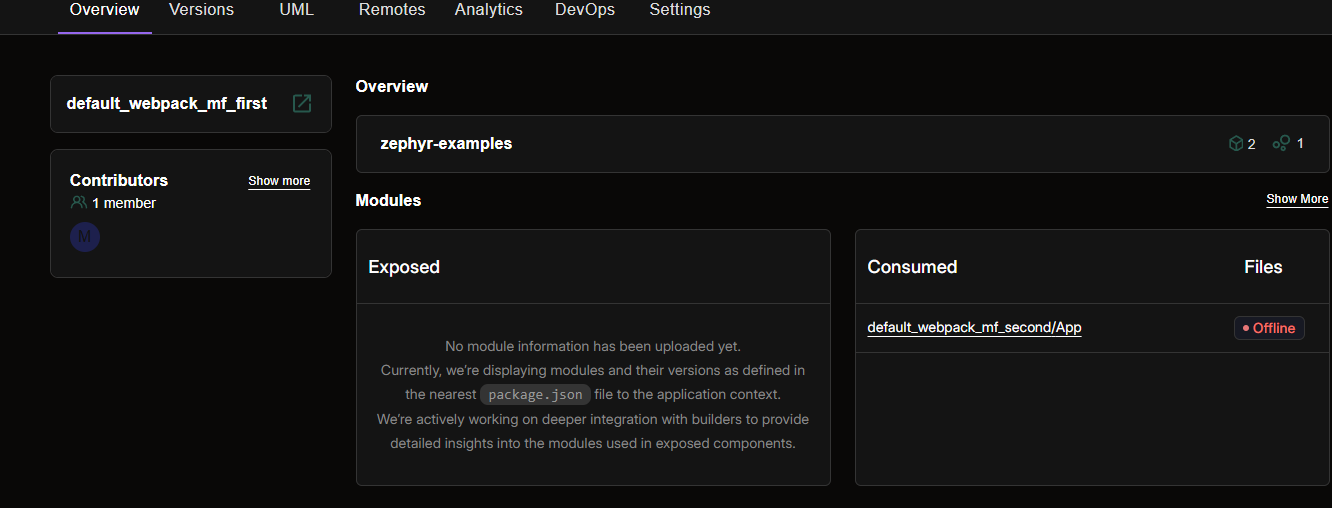The height and width of the screenshot is (508, 1332).
Task: Open the default_webpack_mf_second/App consumed module link
Action: tap(974, 327)
